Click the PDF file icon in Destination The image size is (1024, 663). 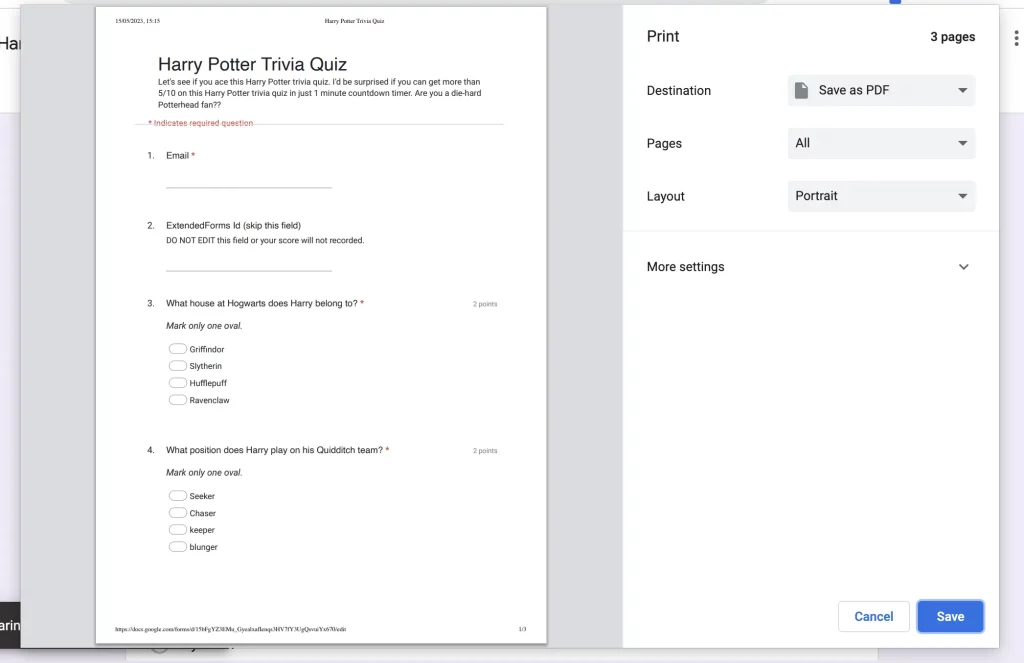click(801, 90)
